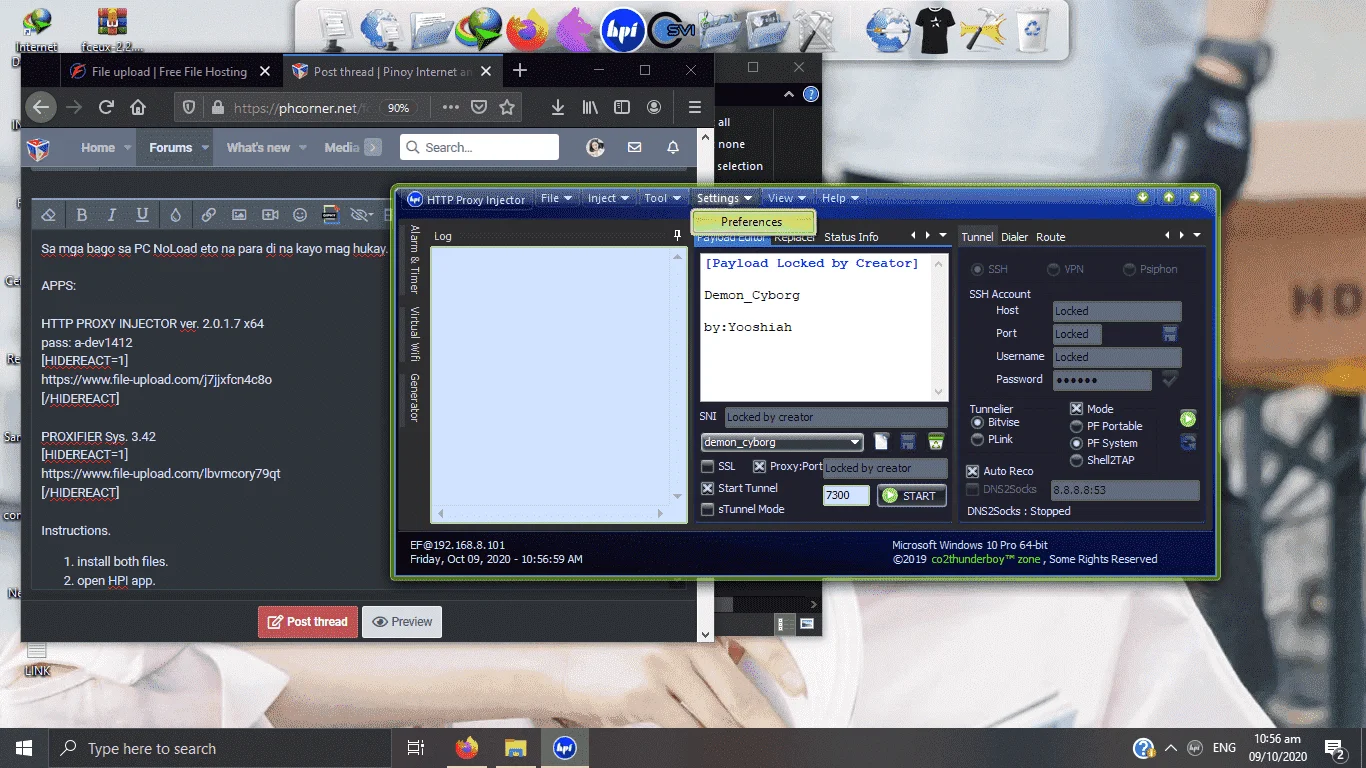1366x768 pixels.
Task: Toggle the Proxy:Port checkbox
Action: [x=759, y=466]
